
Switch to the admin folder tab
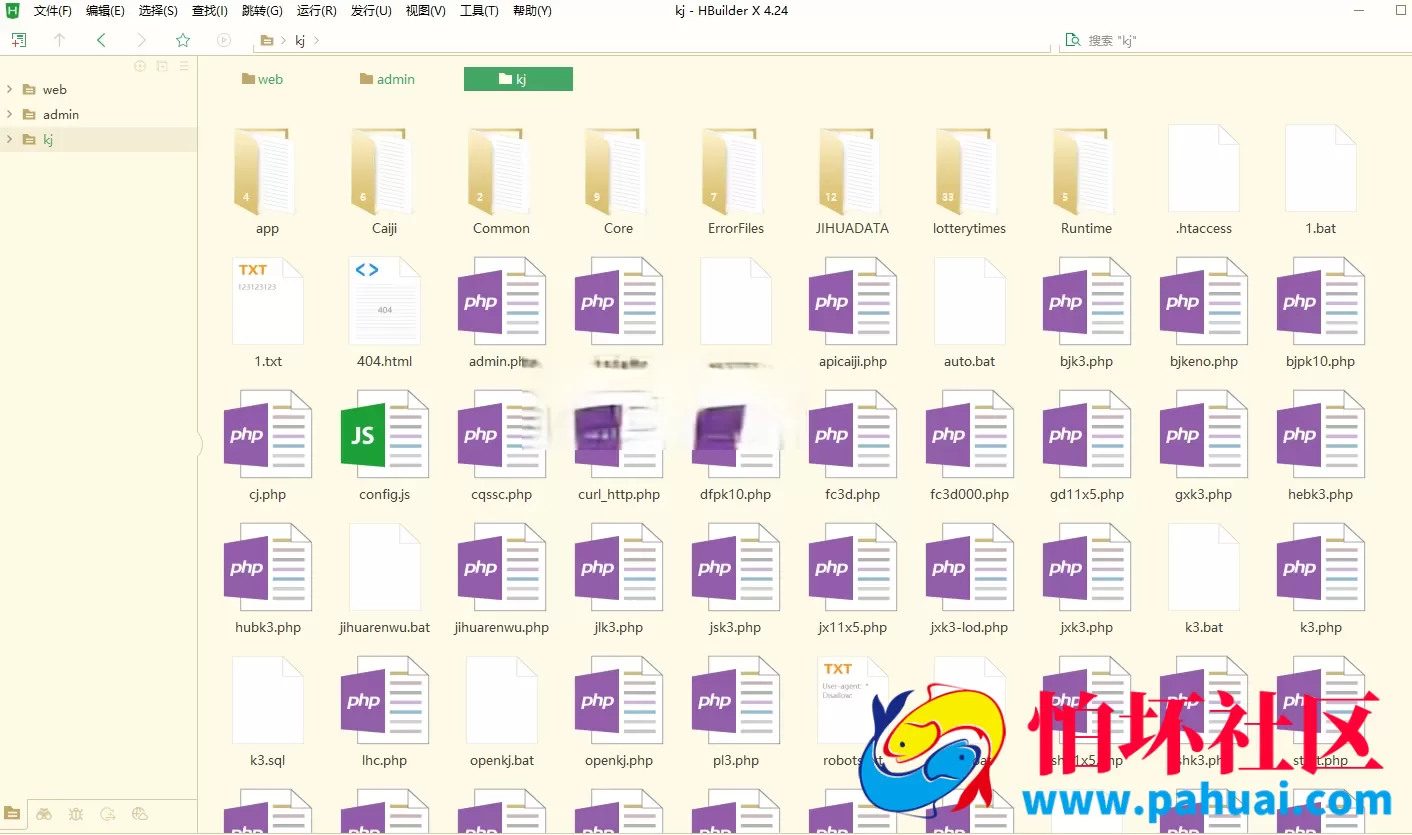coord(387,79)
